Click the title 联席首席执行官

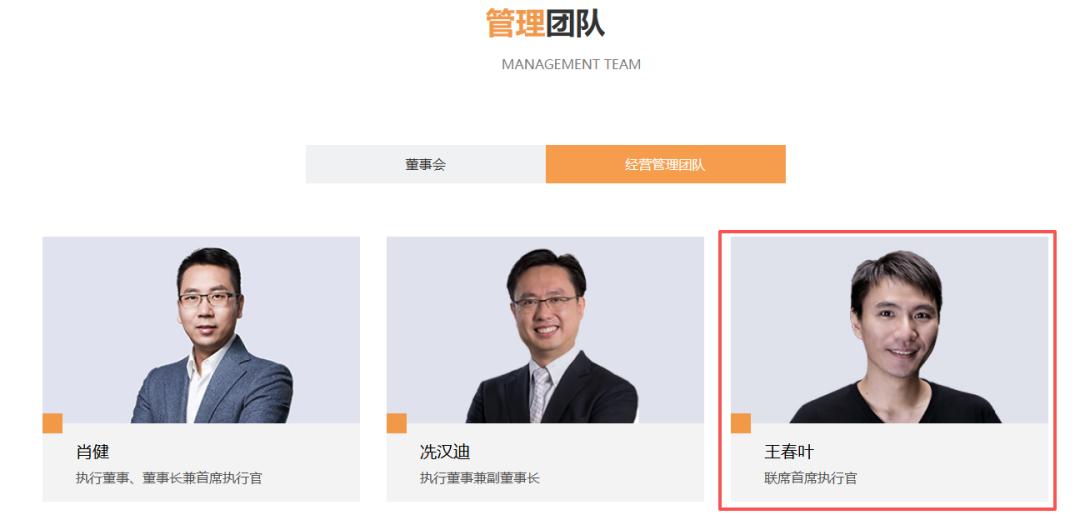(810, 478)
